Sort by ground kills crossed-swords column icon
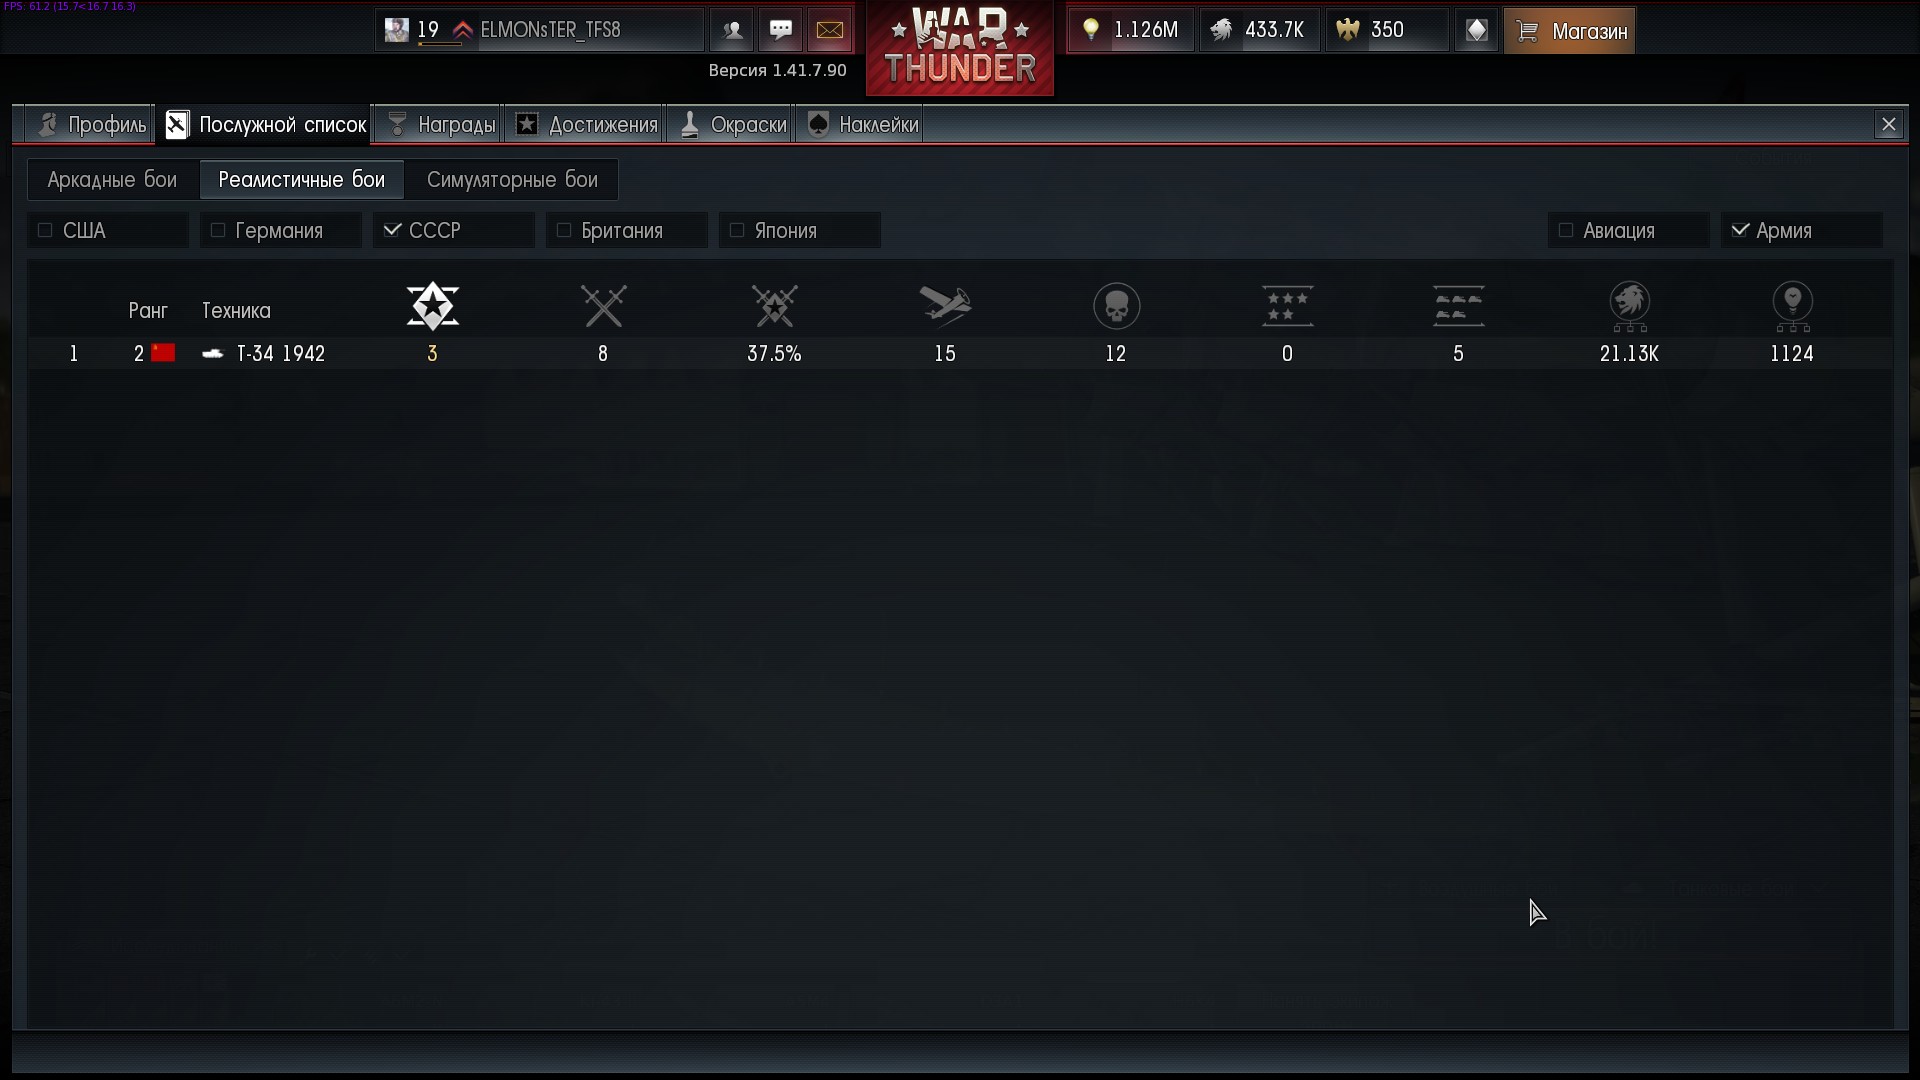Image resolution: width=1920 pixels, height=1080 pixels. point(604,306)
